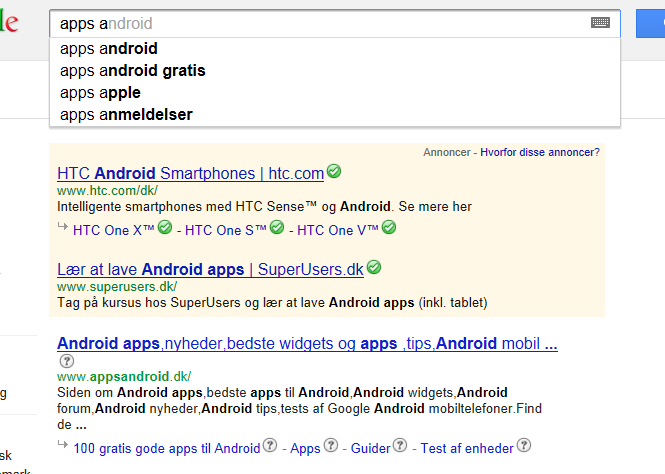Click question mark icon after Apps sitelink
Screen dimensions: 665x474
pos(331,445)
